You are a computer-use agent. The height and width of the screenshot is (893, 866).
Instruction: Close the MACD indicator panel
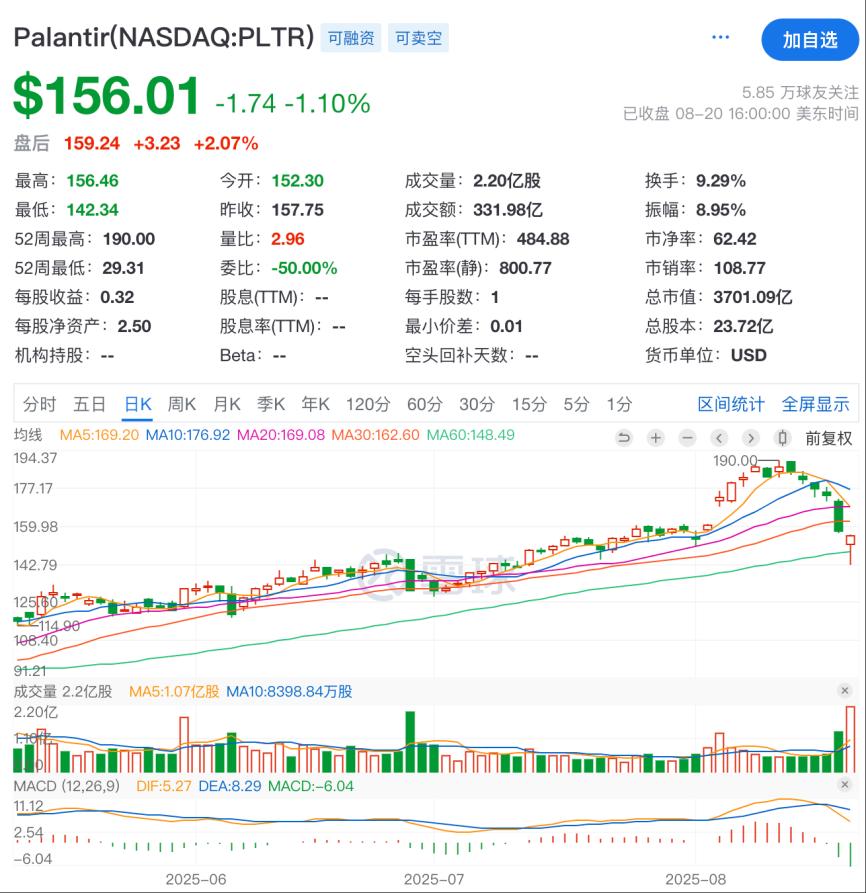[x=845, y=786]
